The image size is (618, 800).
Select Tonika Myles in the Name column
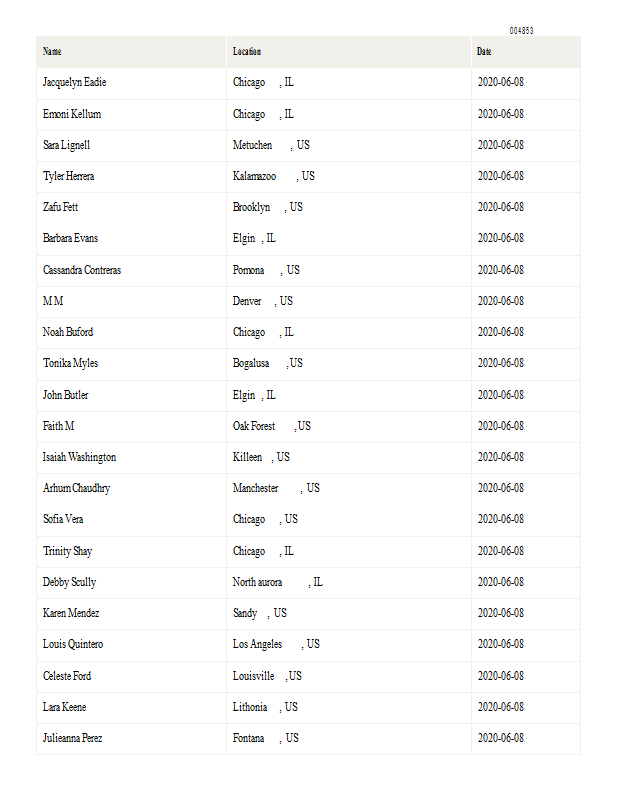[70, 363]
